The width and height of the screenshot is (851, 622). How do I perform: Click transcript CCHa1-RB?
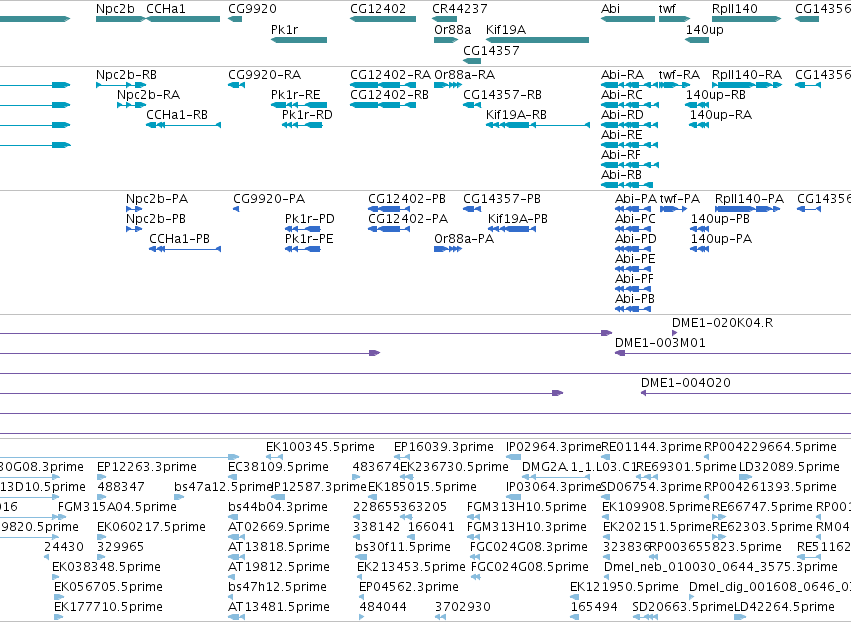(183, 125)
